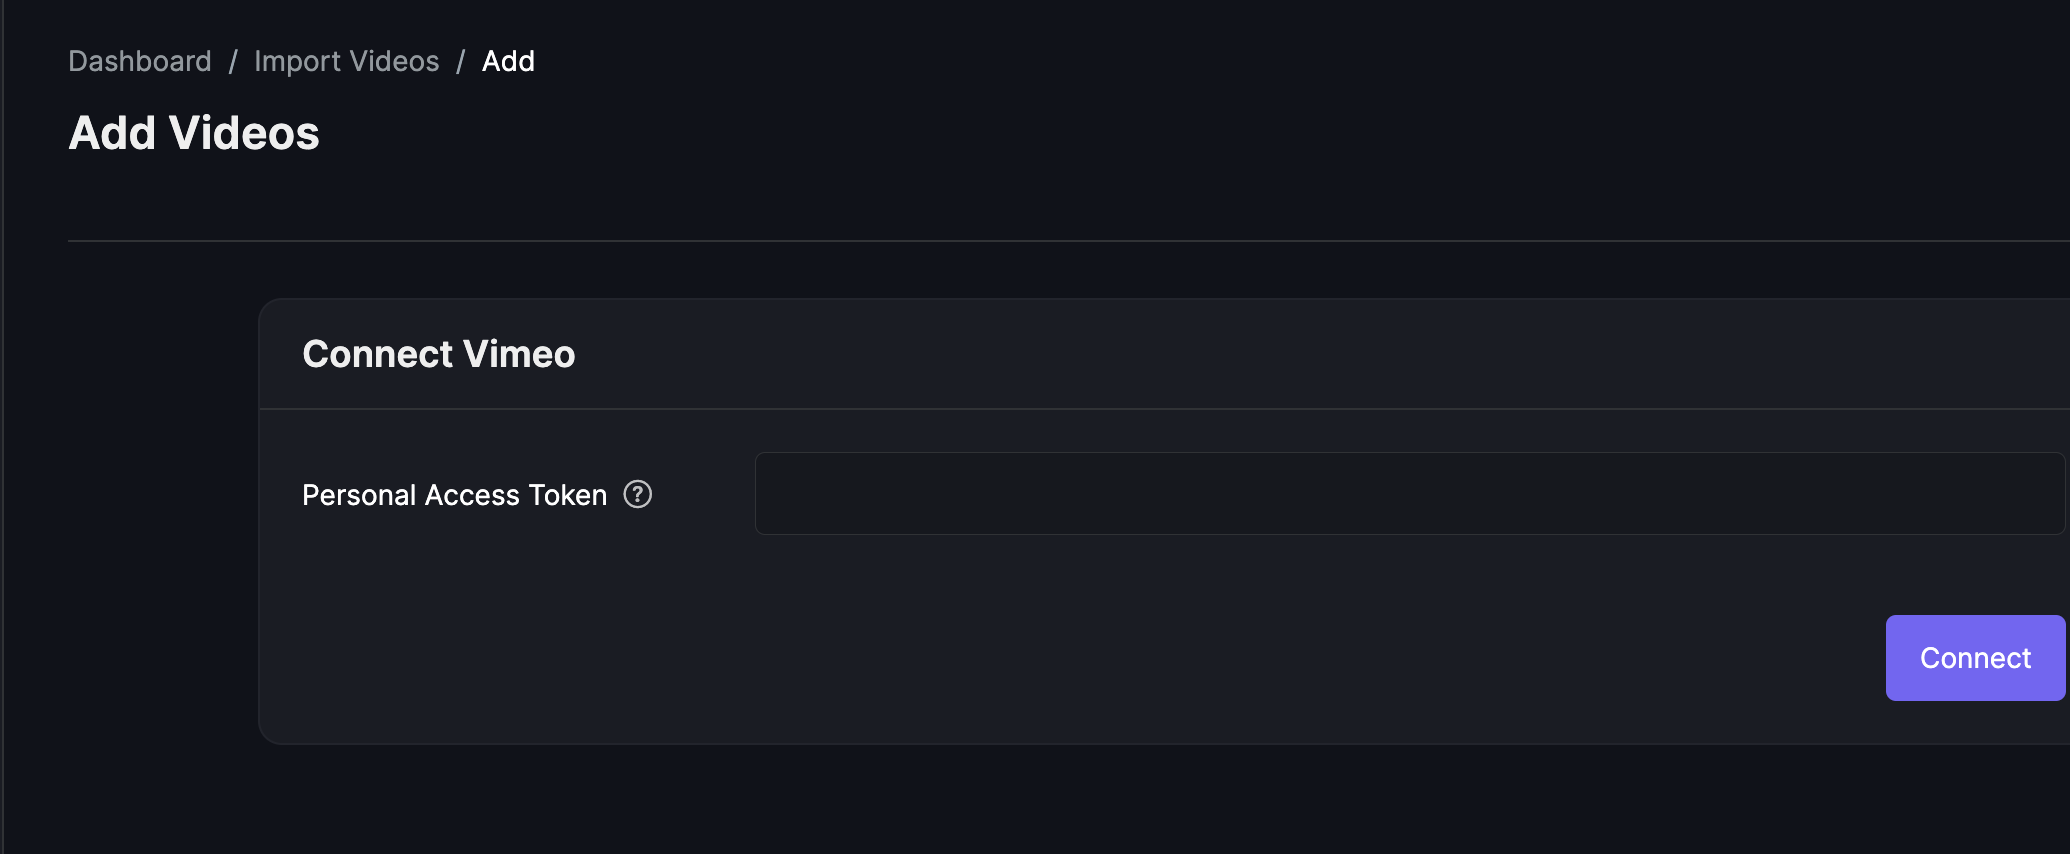Return to Dashboard from the navigation path

(x=140, y=61)
